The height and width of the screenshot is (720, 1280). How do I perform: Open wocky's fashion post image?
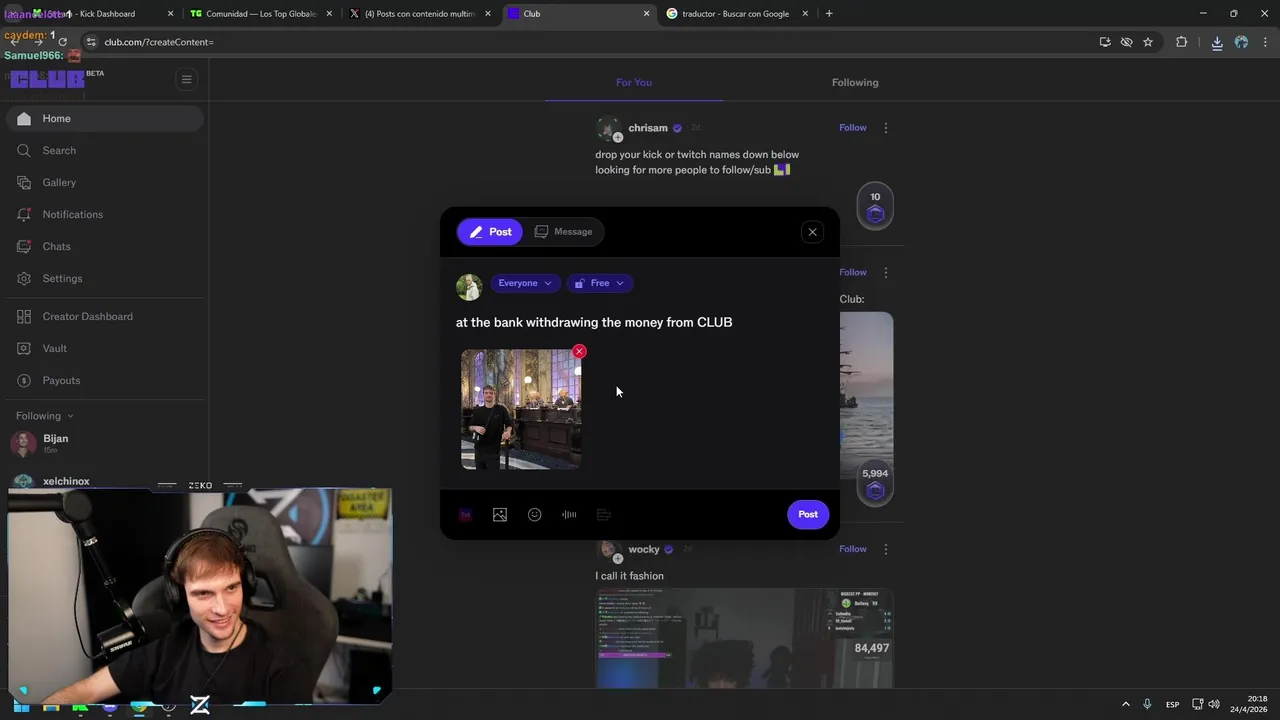point(745,639)
